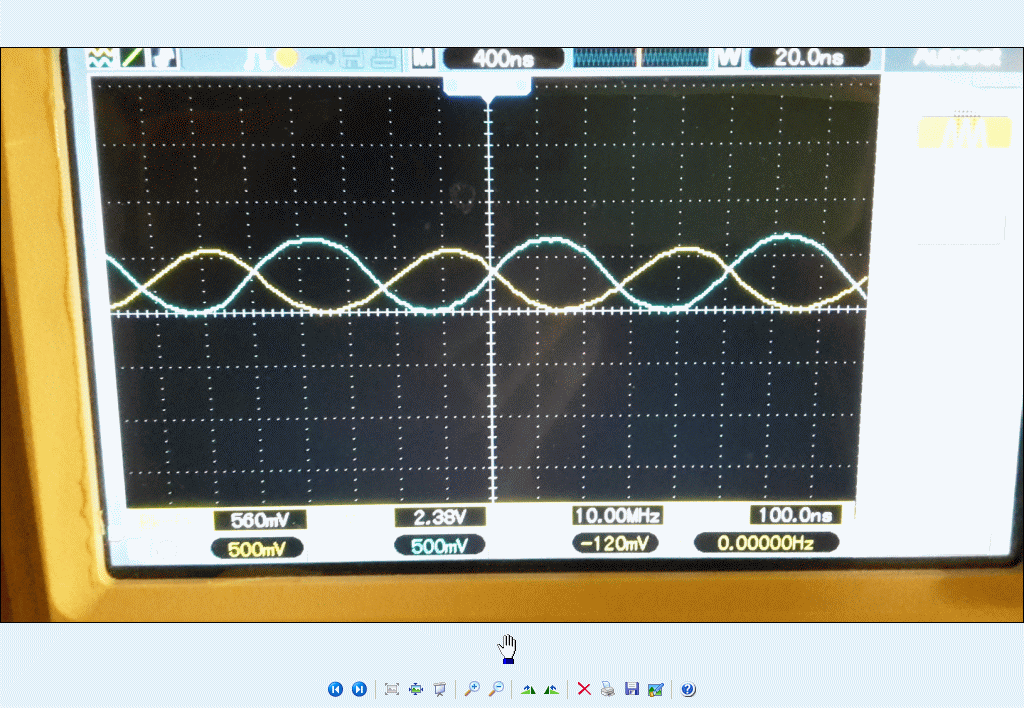Click the yellow 500mV channel label

pos(257,547)
